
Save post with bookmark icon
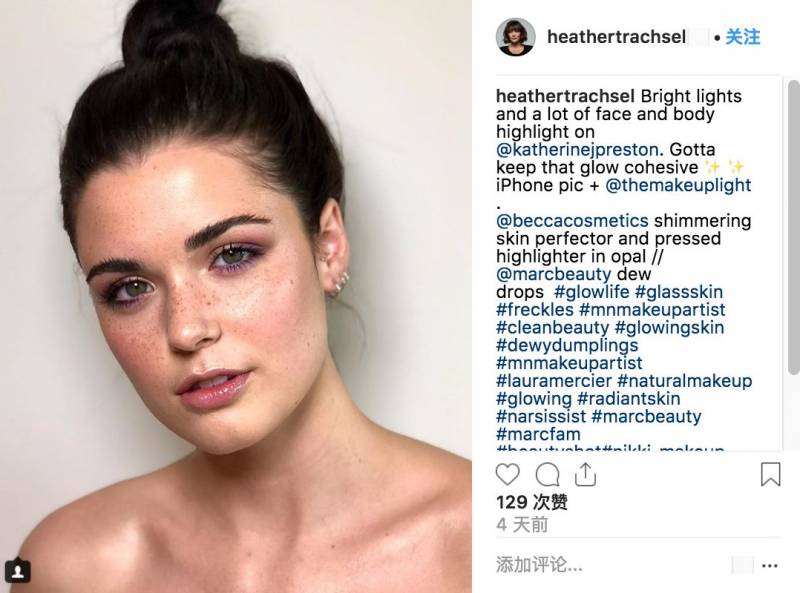tap(770, 474)
